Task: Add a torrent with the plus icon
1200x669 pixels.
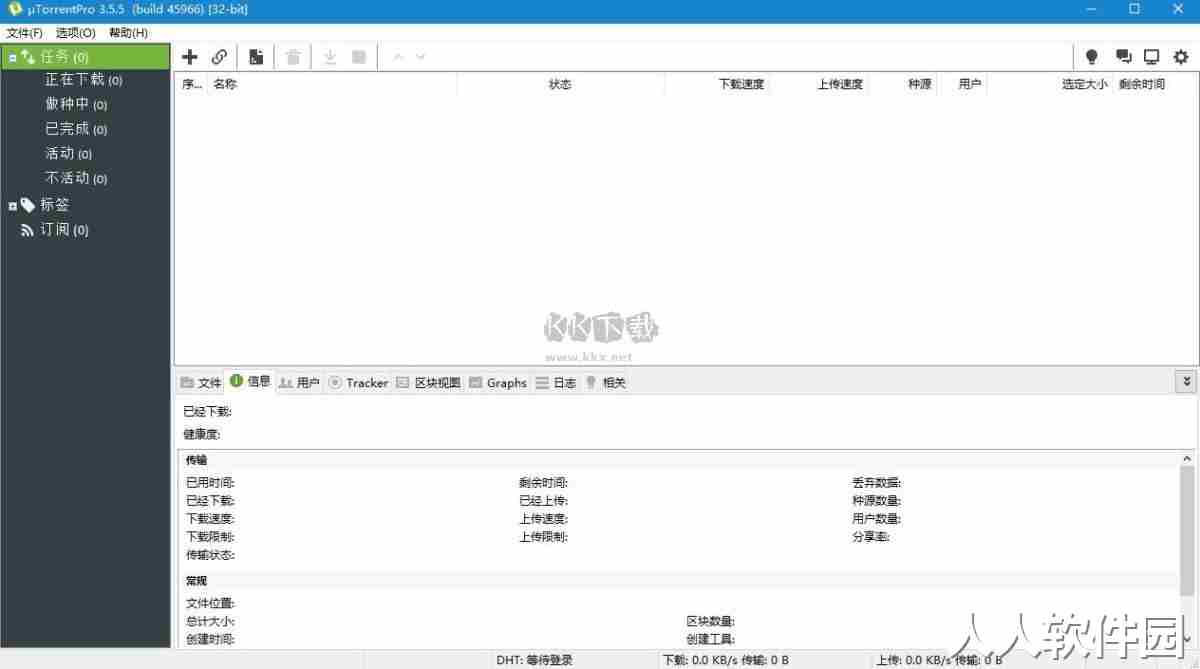Action: pyautogui.click(x=190, y=57)
